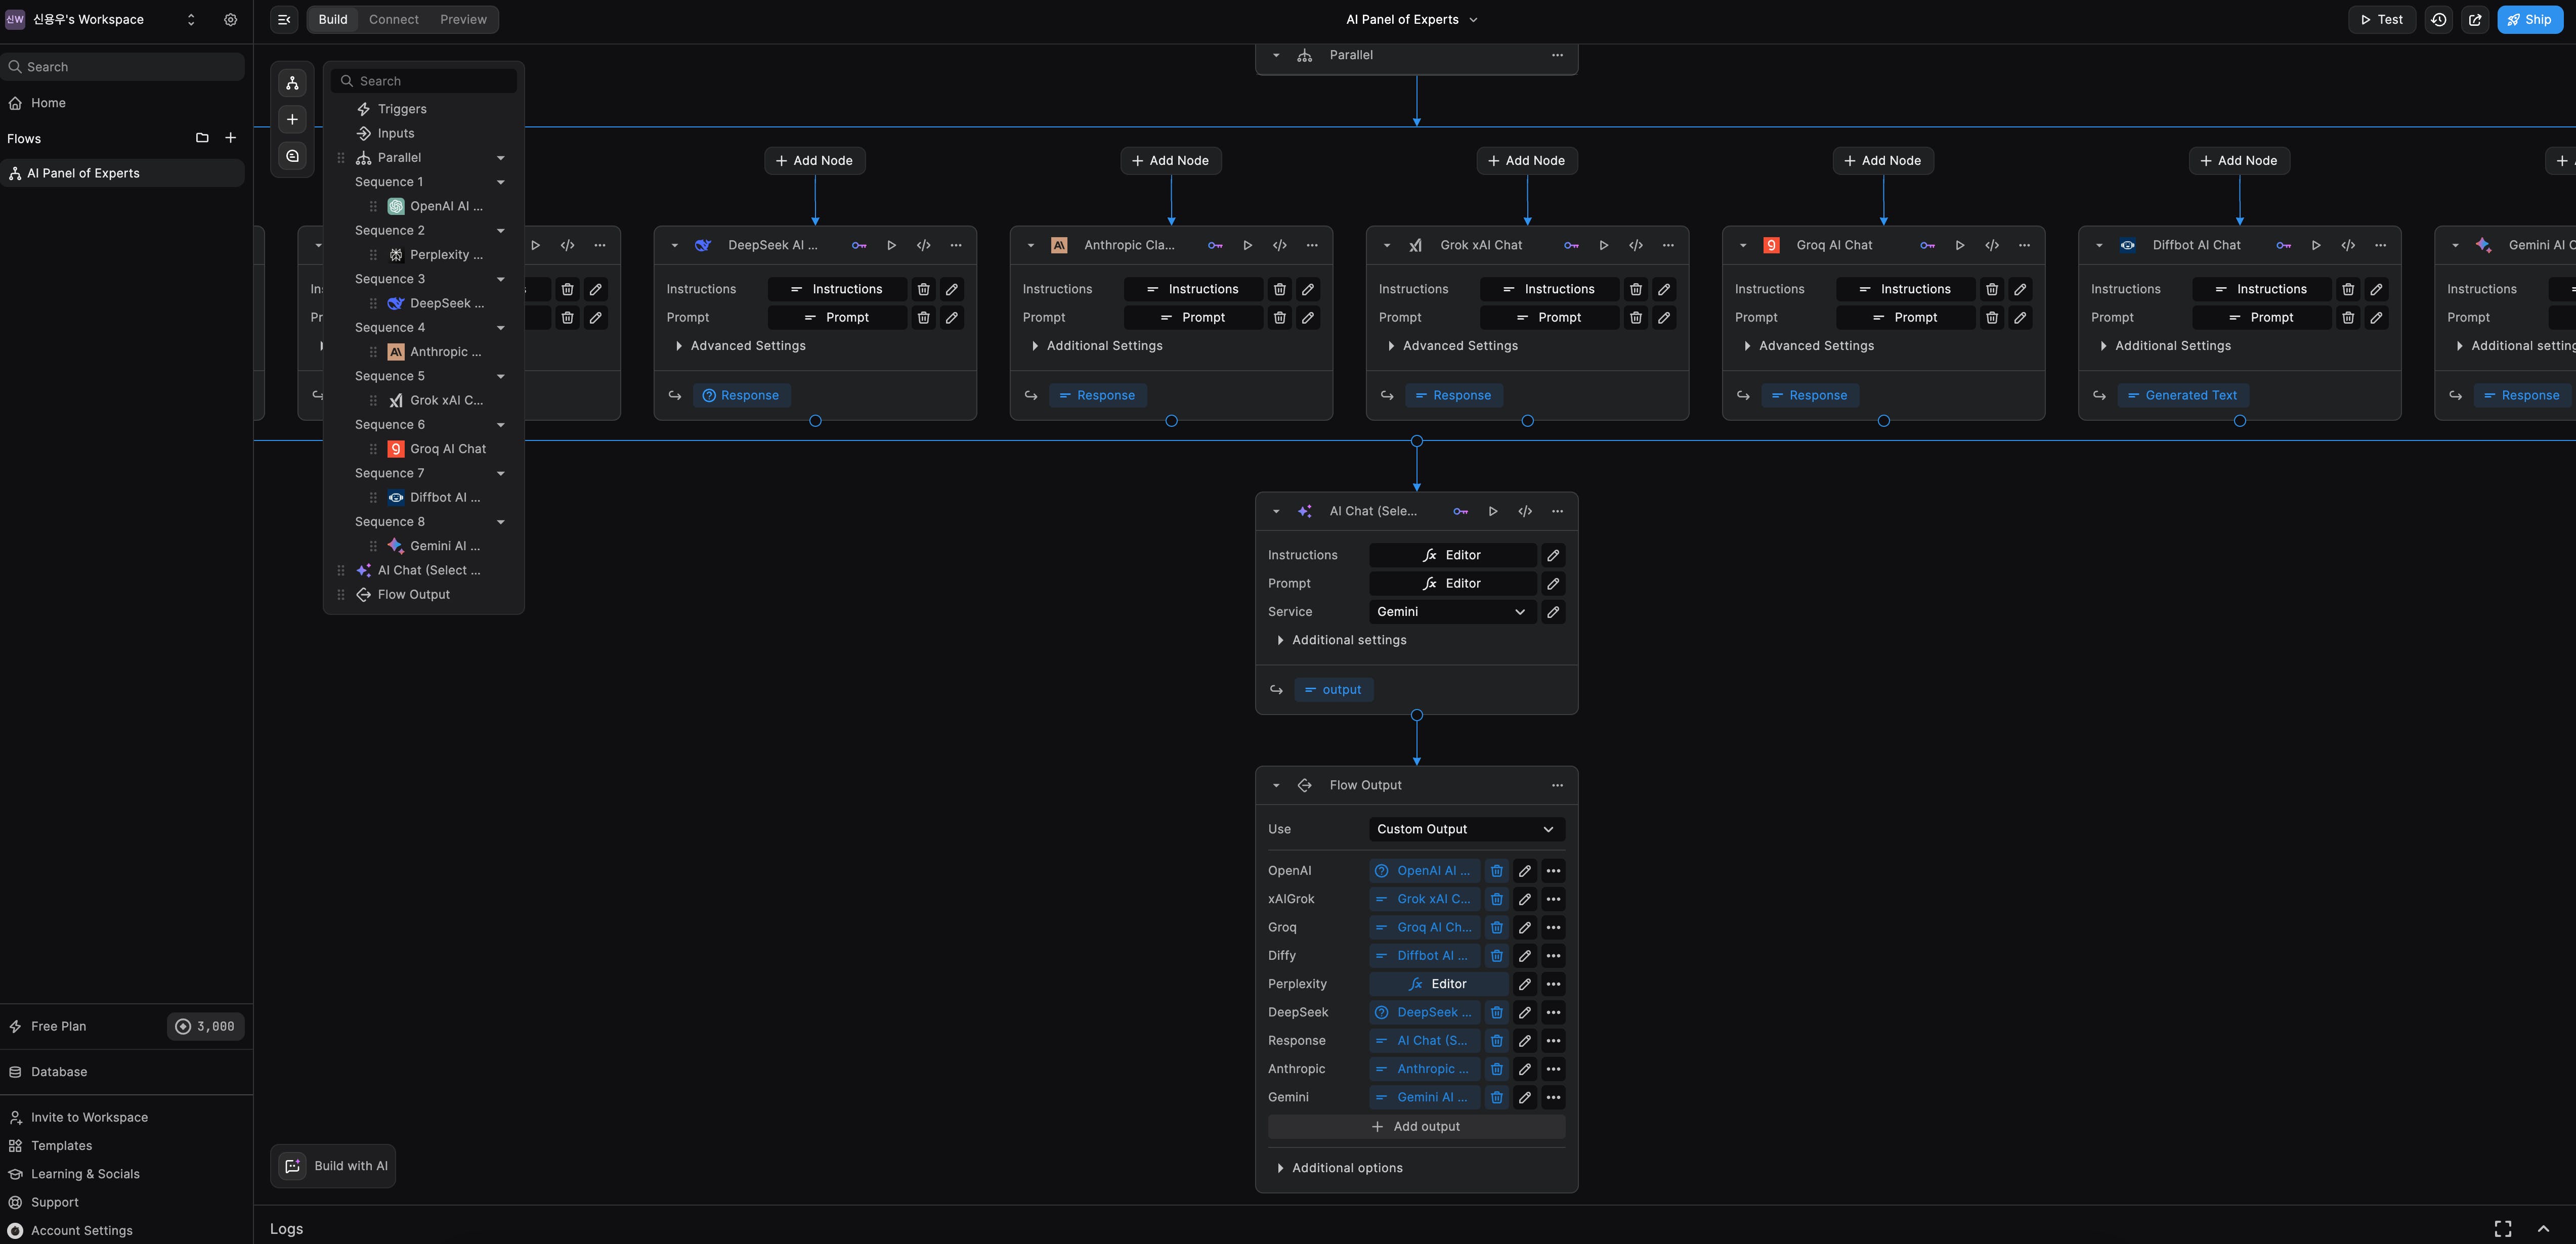Viewport: 2576px width, 1244px height.
Task: Select Flow Output in the node list
Action: pyautogui.click(x=413, y=595)
